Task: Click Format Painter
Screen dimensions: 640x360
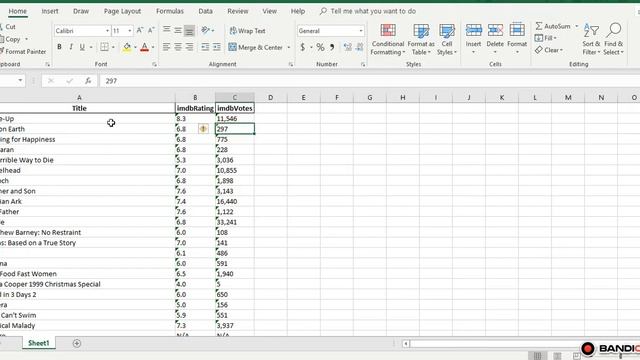Action: coord(23,51)
